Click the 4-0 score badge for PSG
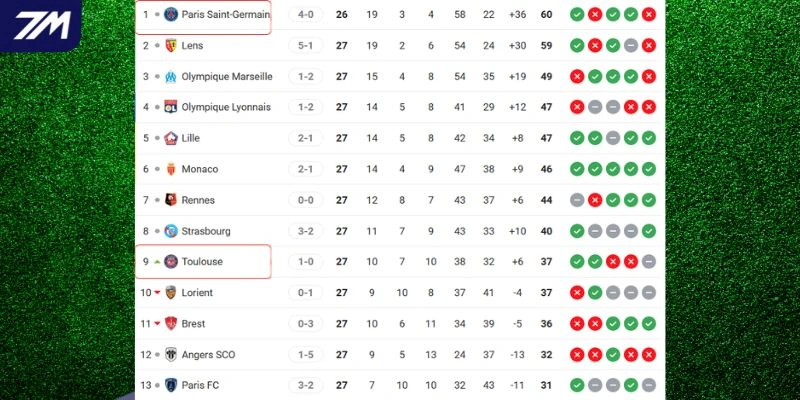 (305, 15)
